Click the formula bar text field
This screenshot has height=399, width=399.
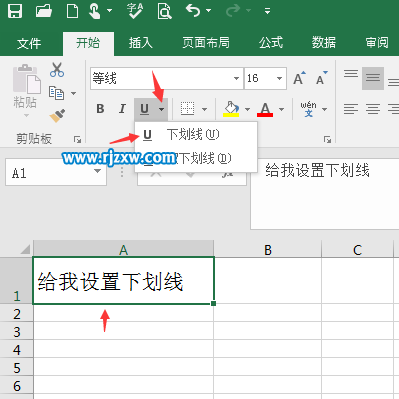(x=325, y=194)
